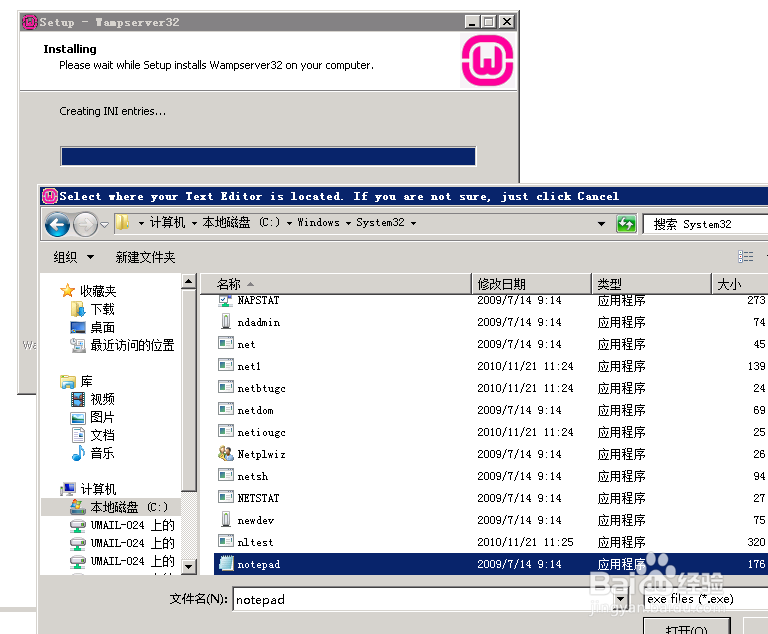The image size is (768, 634).
Task: Sort by 名称 column header
Action: [336, 284]
